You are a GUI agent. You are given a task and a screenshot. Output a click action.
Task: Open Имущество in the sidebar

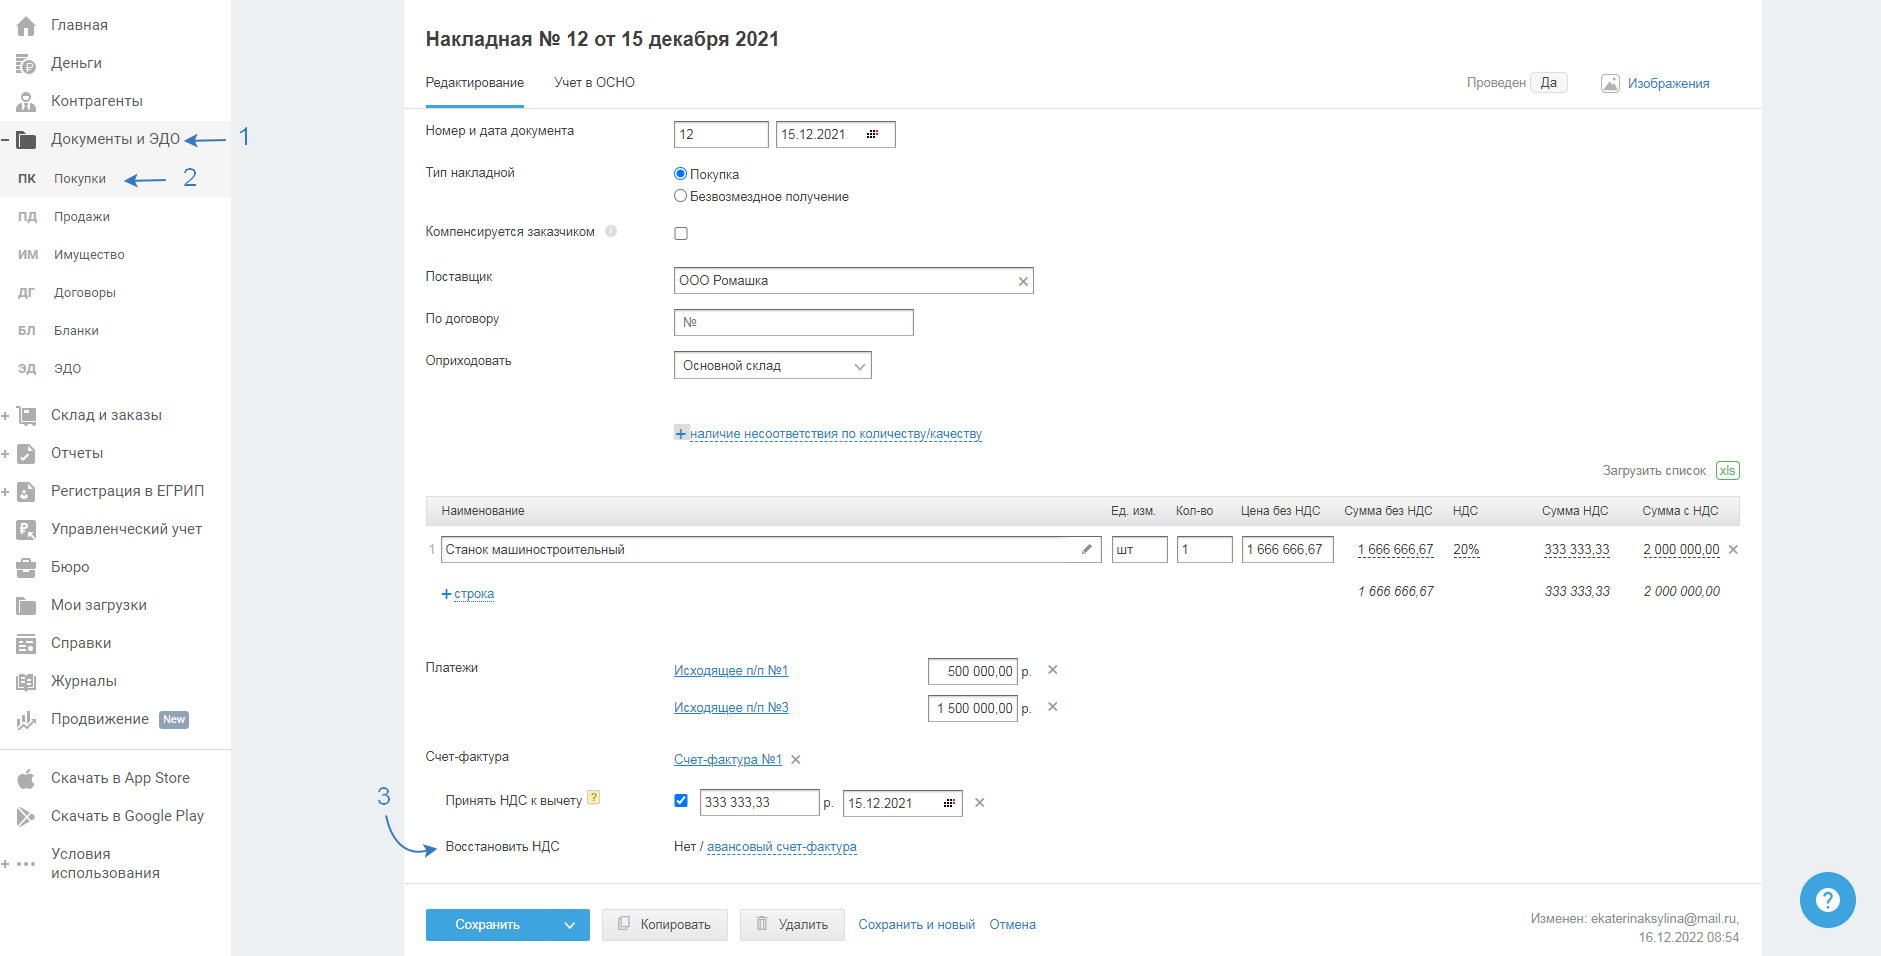[89, 255]
